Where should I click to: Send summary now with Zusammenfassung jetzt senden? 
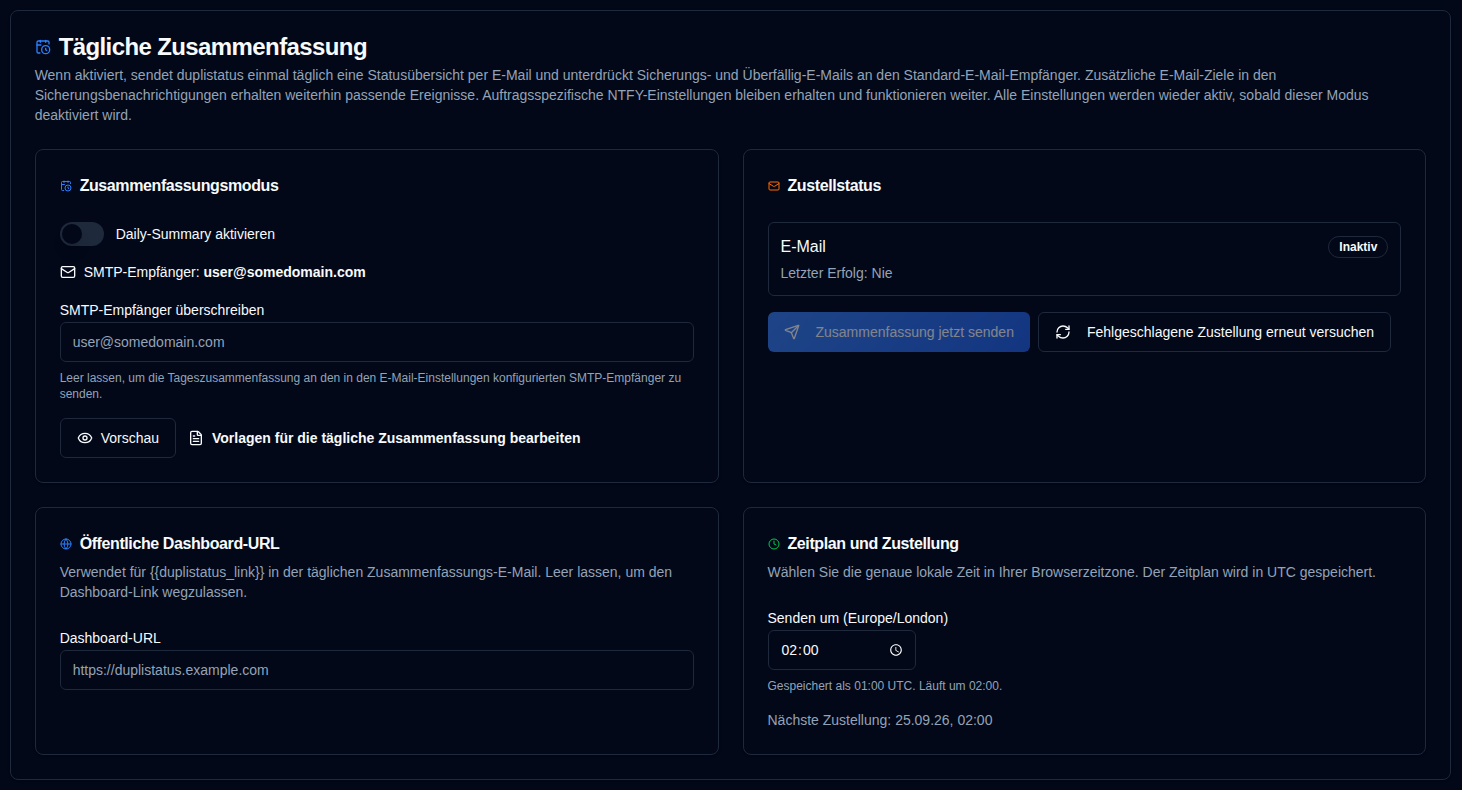(x=899, y=332)
